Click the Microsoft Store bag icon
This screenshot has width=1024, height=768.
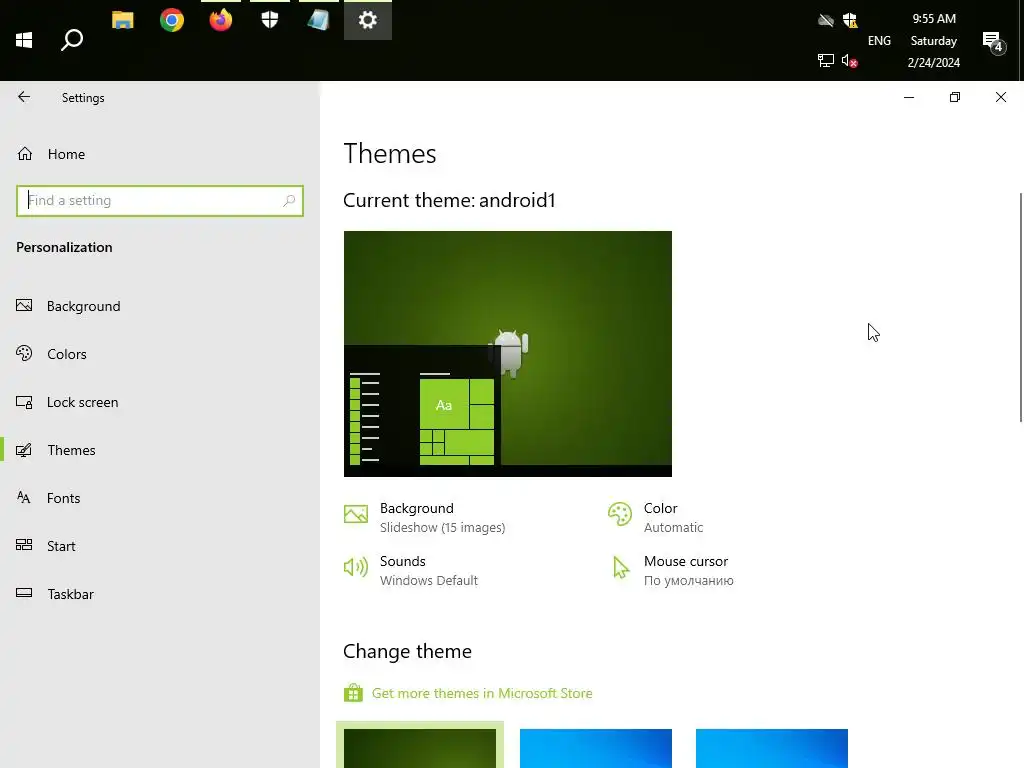click(x=353, y=692)
